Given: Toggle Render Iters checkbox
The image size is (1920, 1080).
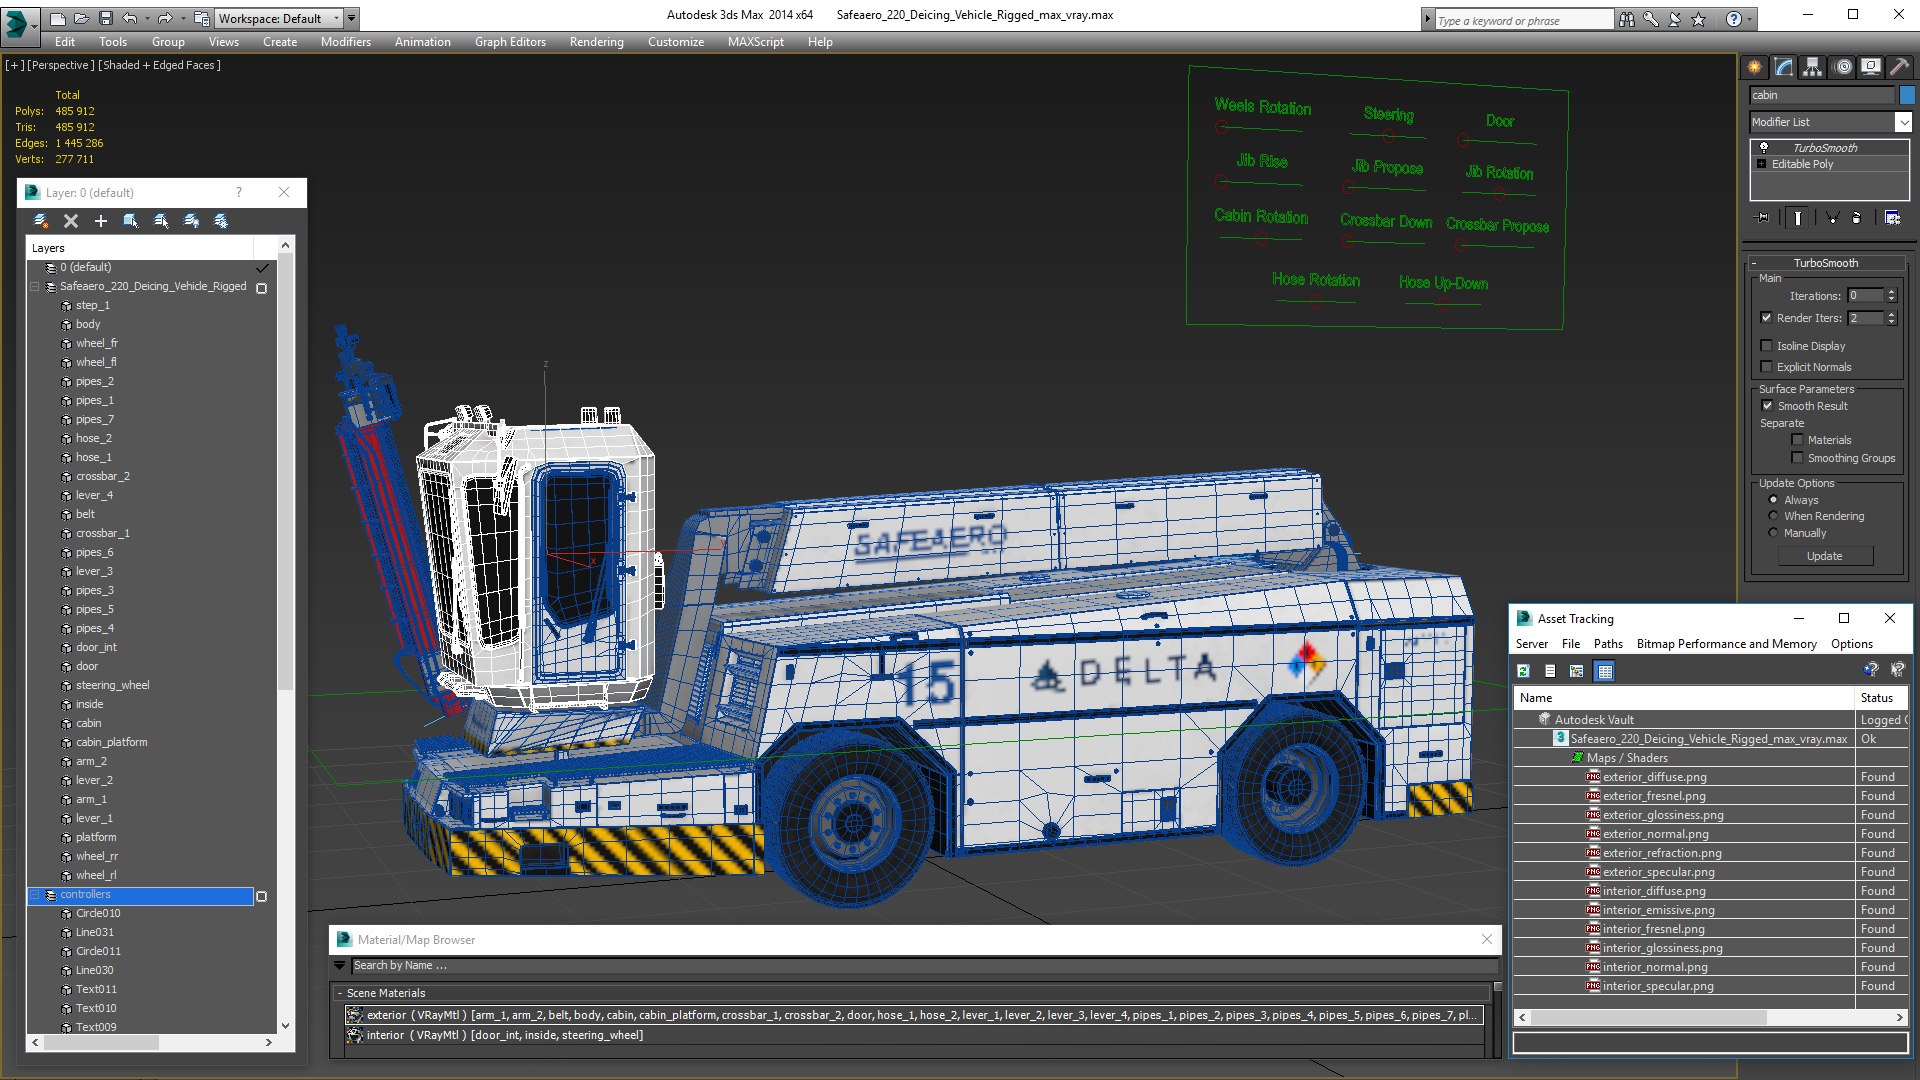Looking at the screenshot, I should (1766, 318).
